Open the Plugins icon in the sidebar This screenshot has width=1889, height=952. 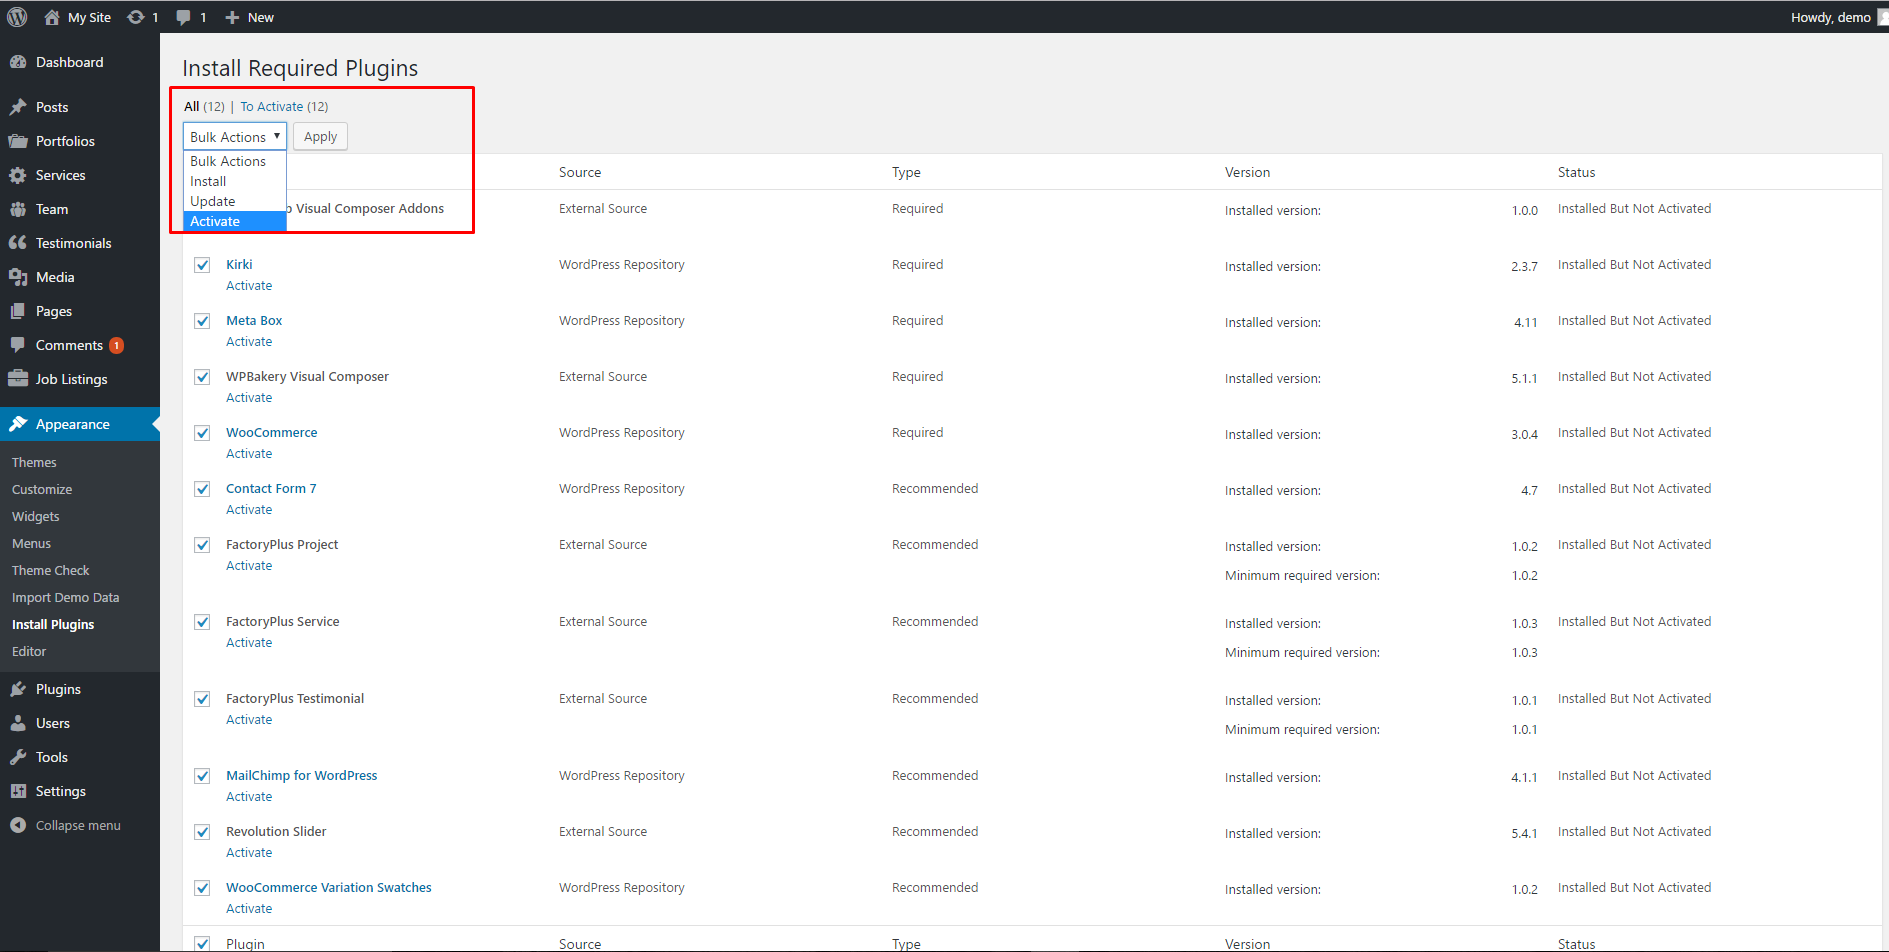point(18,689)
